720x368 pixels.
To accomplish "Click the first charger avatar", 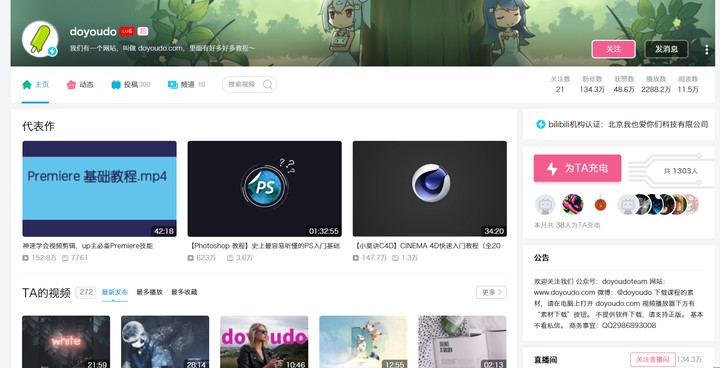I will pos(545,204).
